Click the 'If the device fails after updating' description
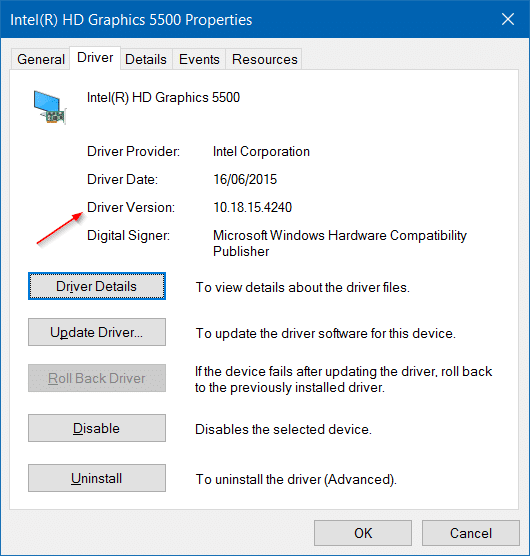530x556 pixels. [x=344, y=379]
